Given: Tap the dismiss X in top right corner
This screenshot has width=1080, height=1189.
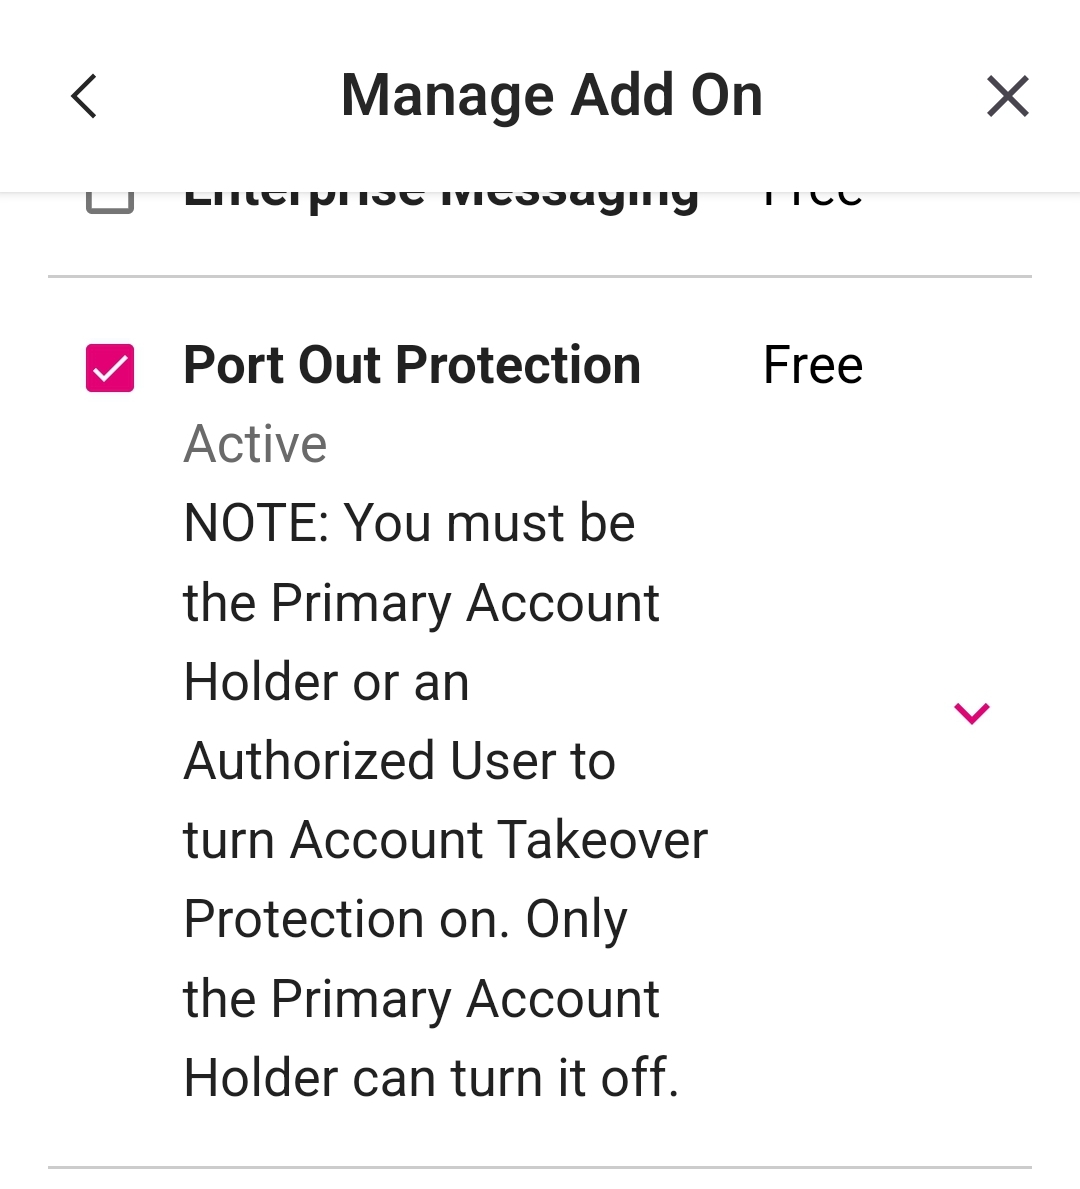Looking at the screenshot, I should click(x=1007, y=96).
